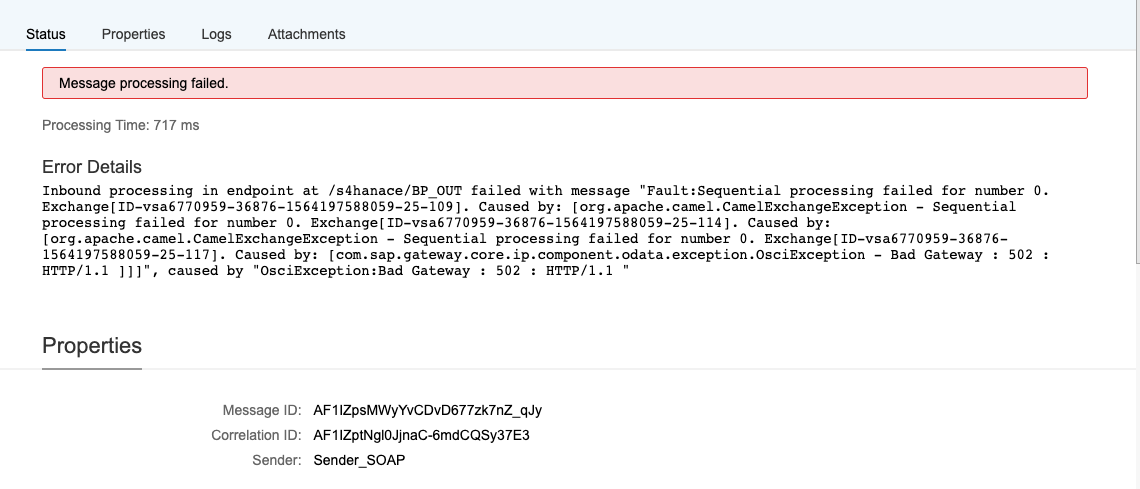The width and height of the screenshot is (1140, 489).
Task: Click the Sender label
Action: coord(276,460)
